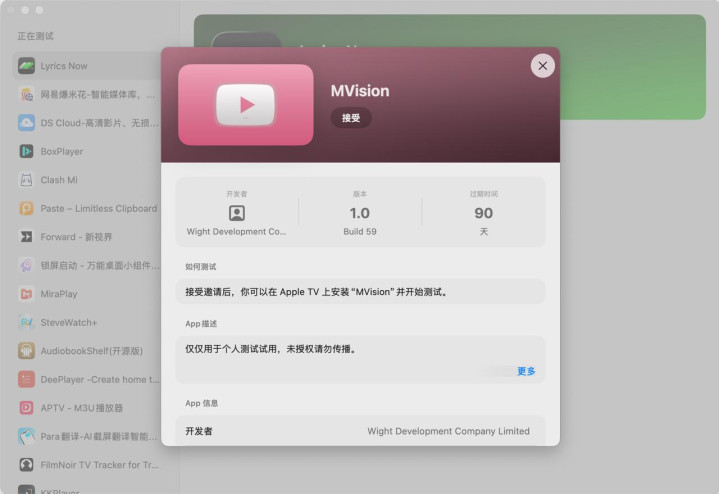Select AudiobookShelf(开源版) entry

87,351
